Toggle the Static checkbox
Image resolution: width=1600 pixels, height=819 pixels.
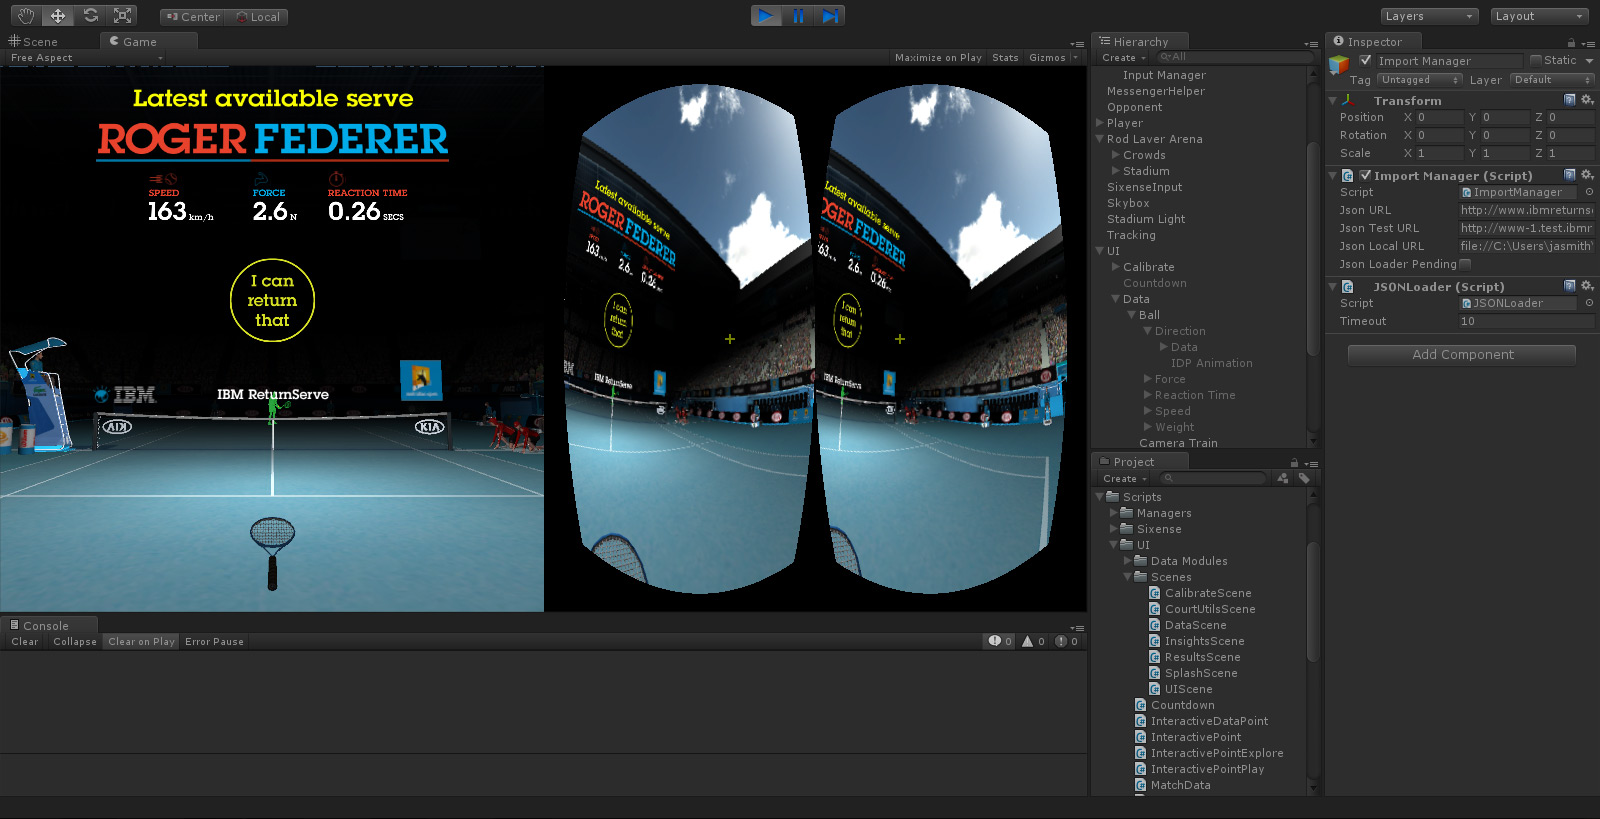[1536, 60]
